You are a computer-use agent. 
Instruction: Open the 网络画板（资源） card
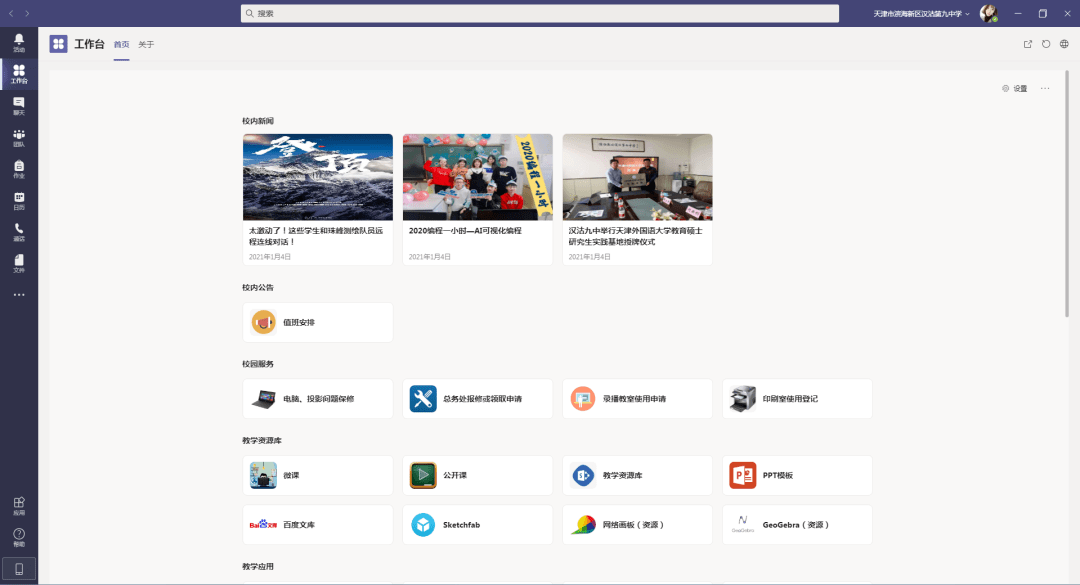(x=637, y=525)
